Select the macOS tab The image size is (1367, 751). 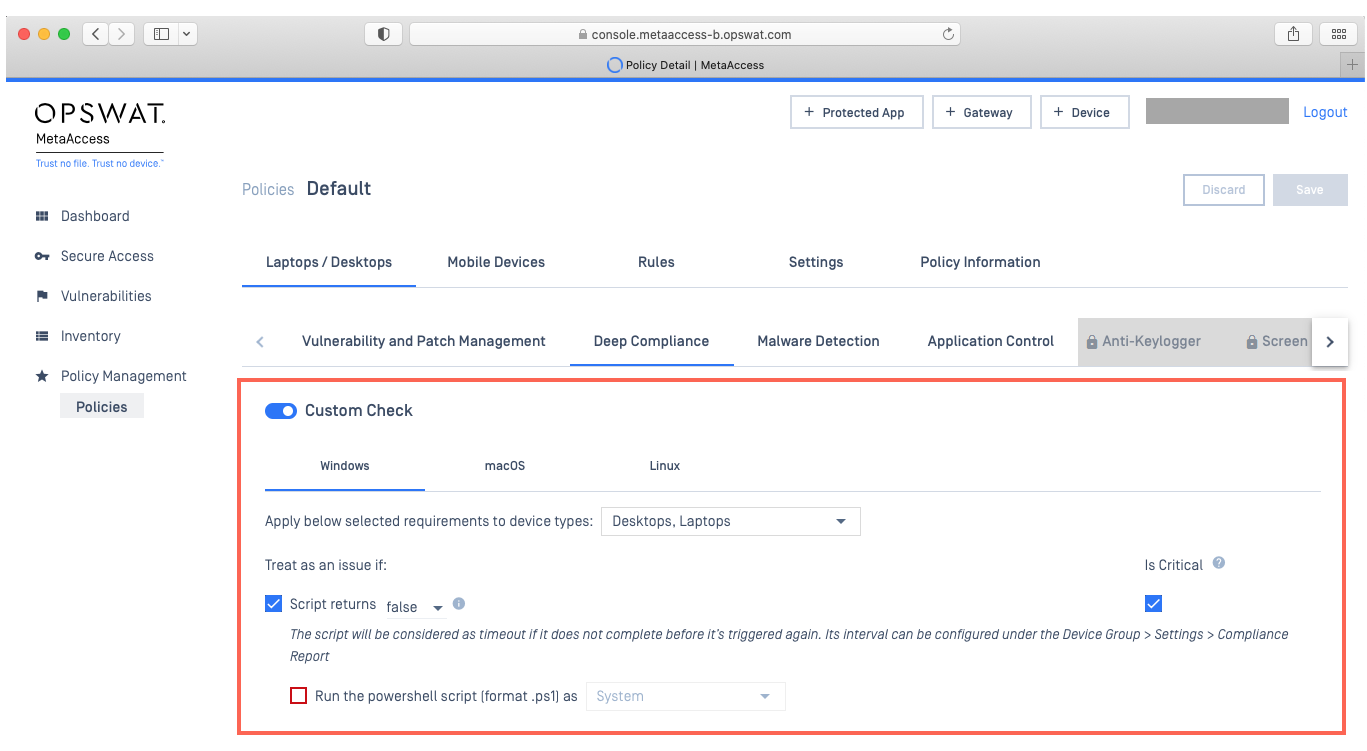click(505, 466)
